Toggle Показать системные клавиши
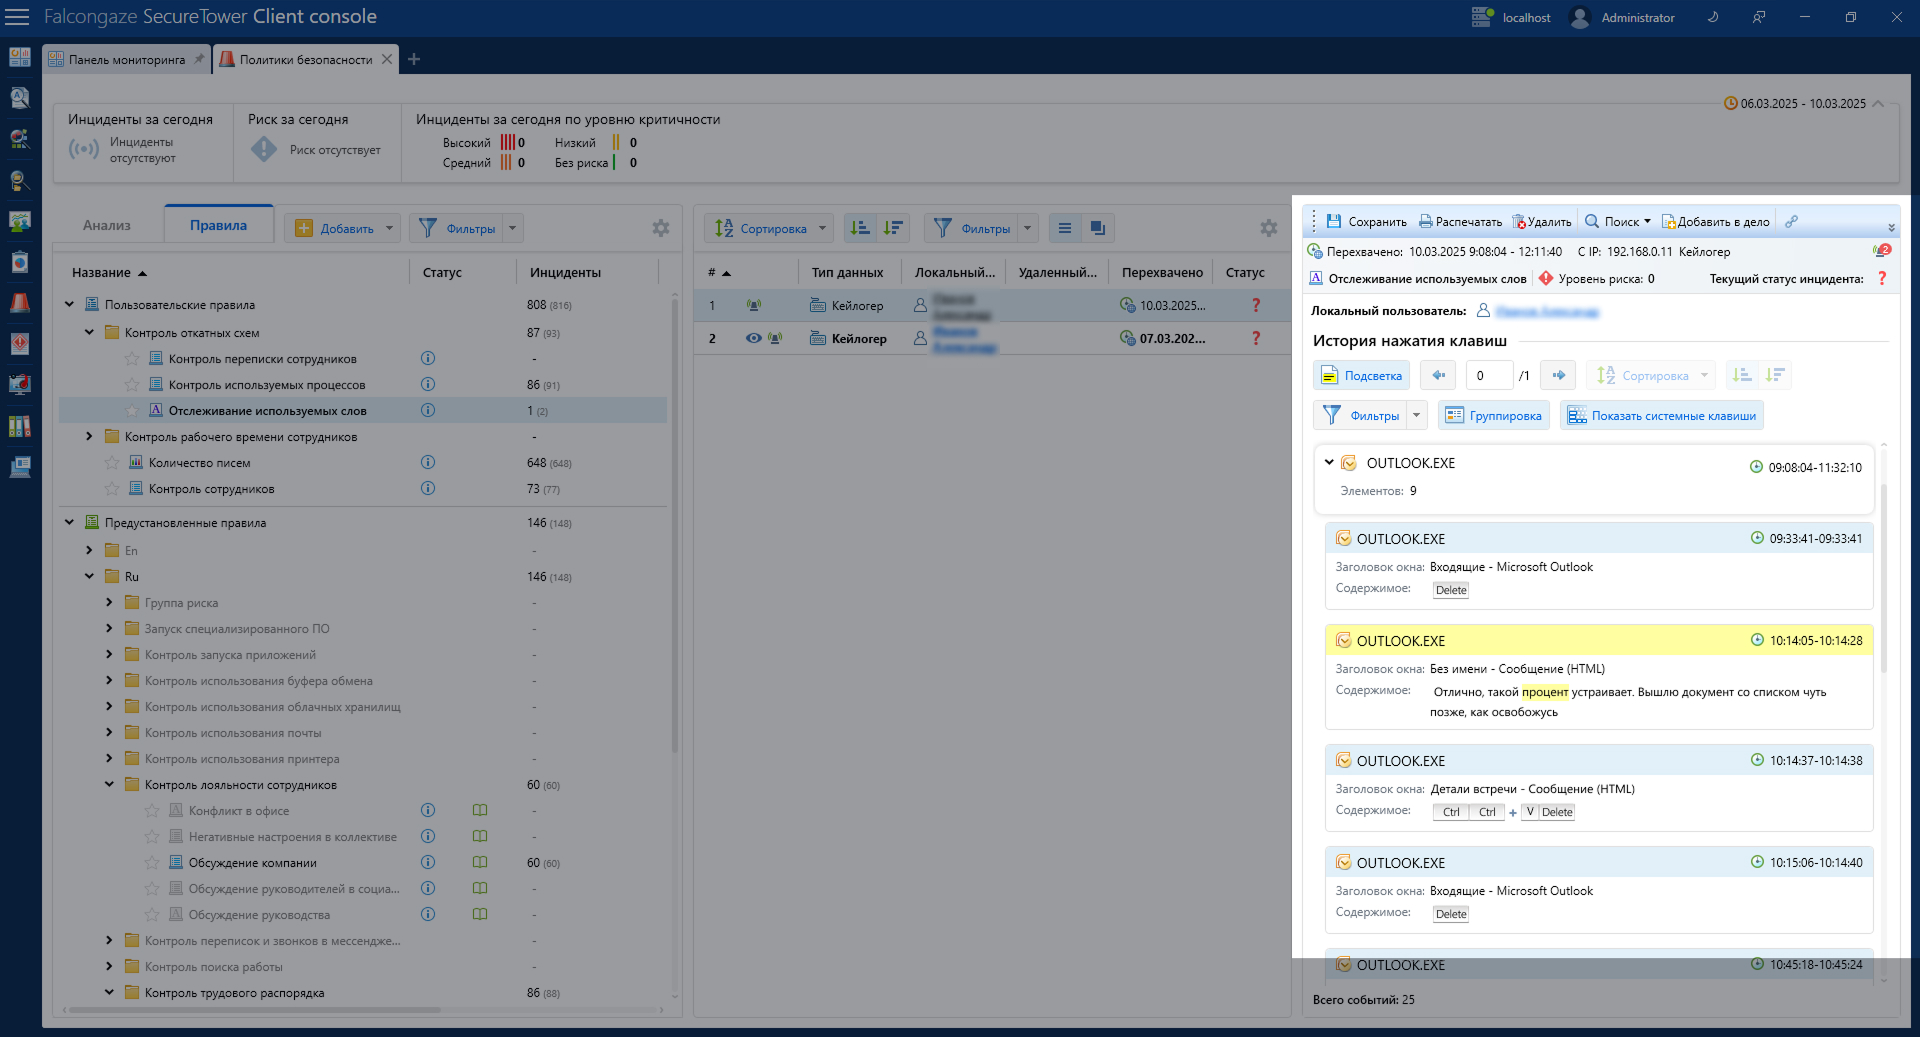Screen dimensions: 1920x1037 [x=1661, y=416]
